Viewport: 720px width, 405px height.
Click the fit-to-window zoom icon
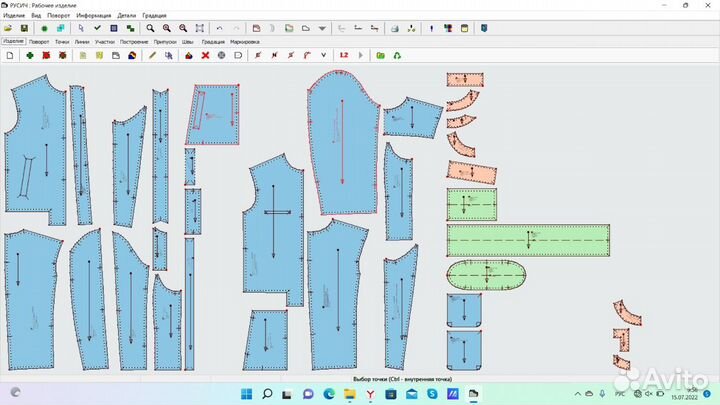[200, 28]
